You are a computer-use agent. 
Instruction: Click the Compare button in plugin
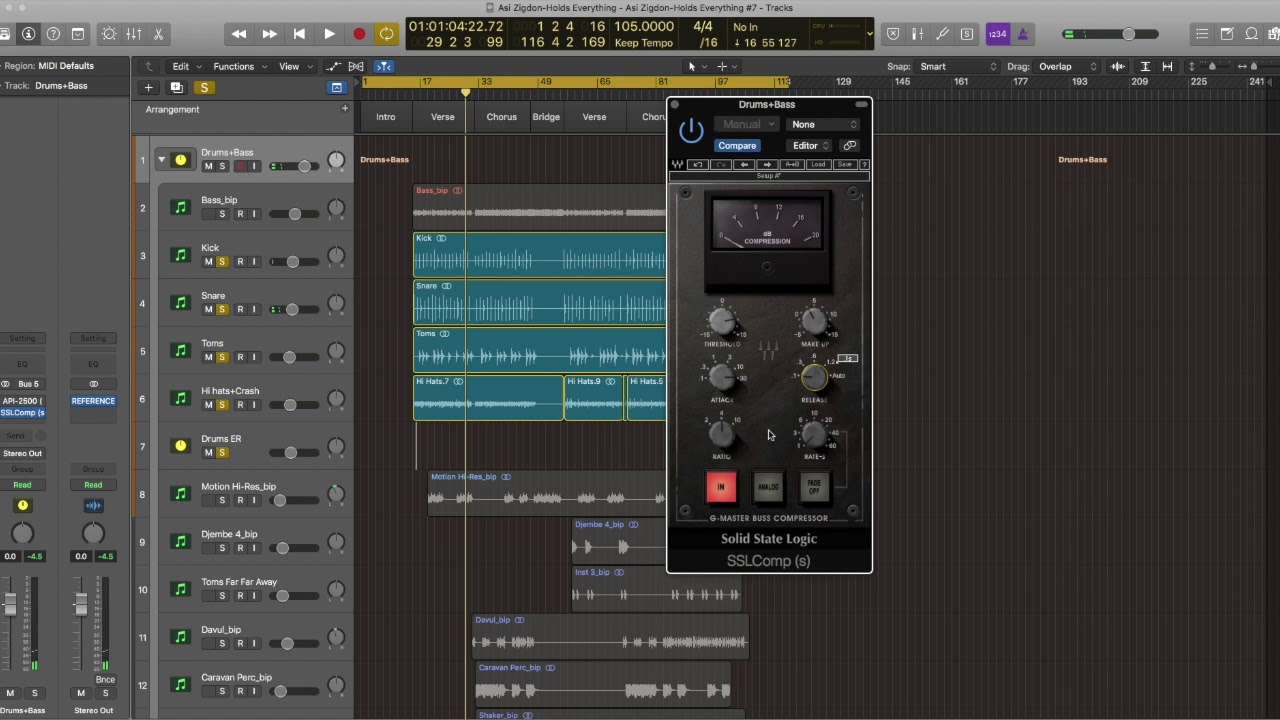tap(737, 146)
